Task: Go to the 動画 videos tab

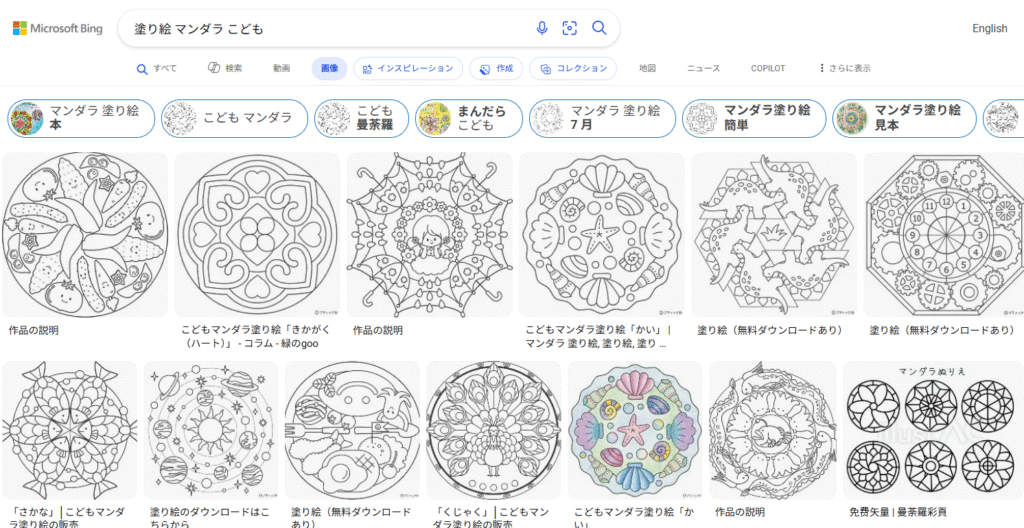Action: 282,68
